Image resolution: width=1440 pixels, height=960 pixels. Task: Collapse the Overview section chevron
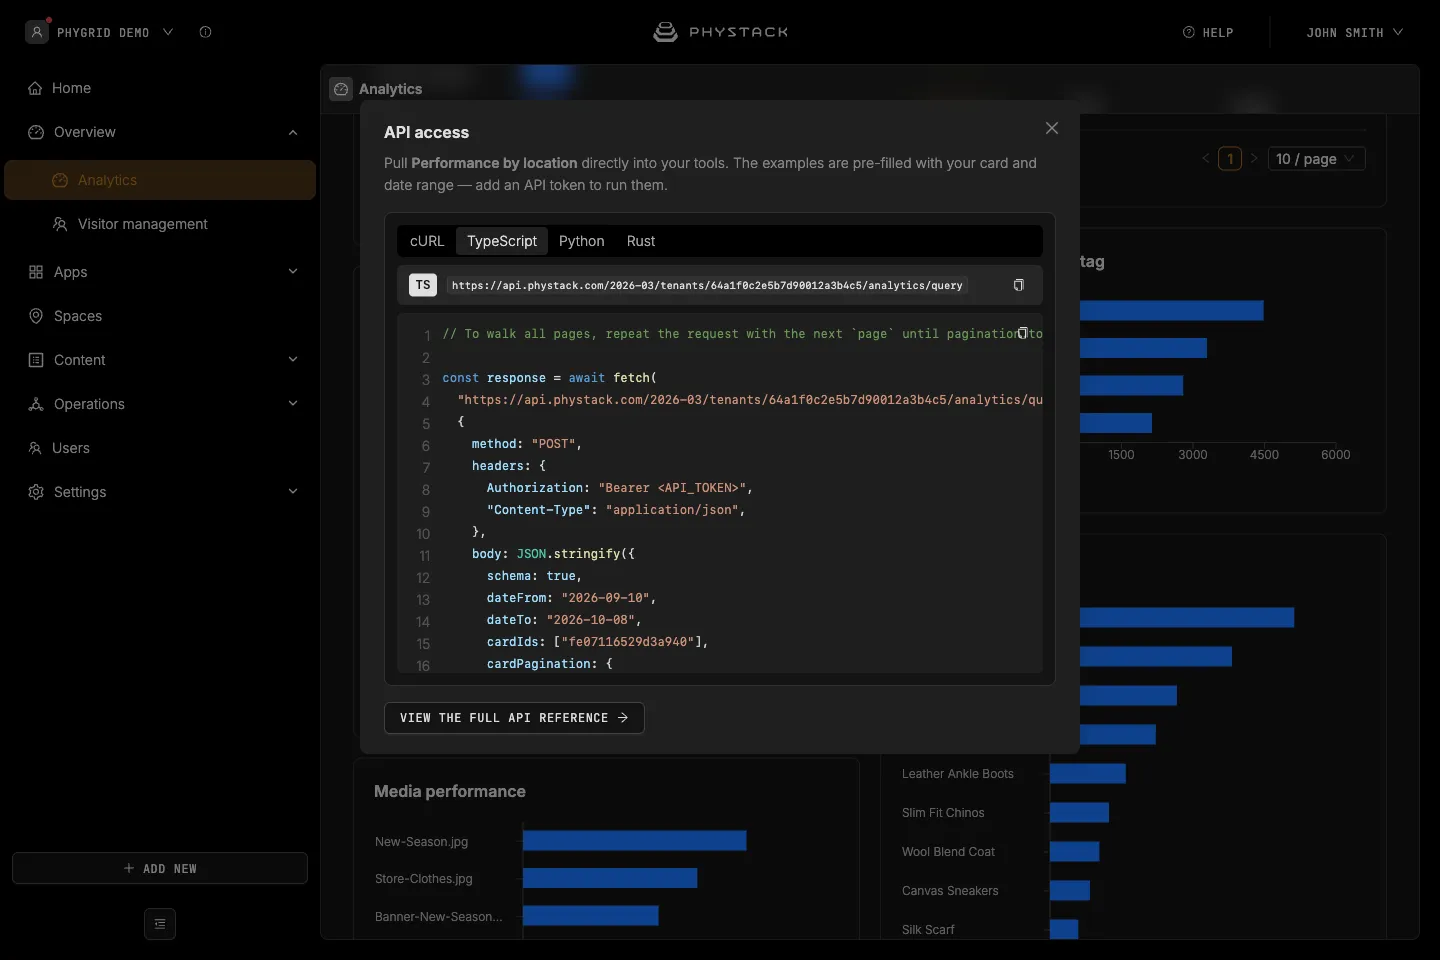[x=293, y=132]
